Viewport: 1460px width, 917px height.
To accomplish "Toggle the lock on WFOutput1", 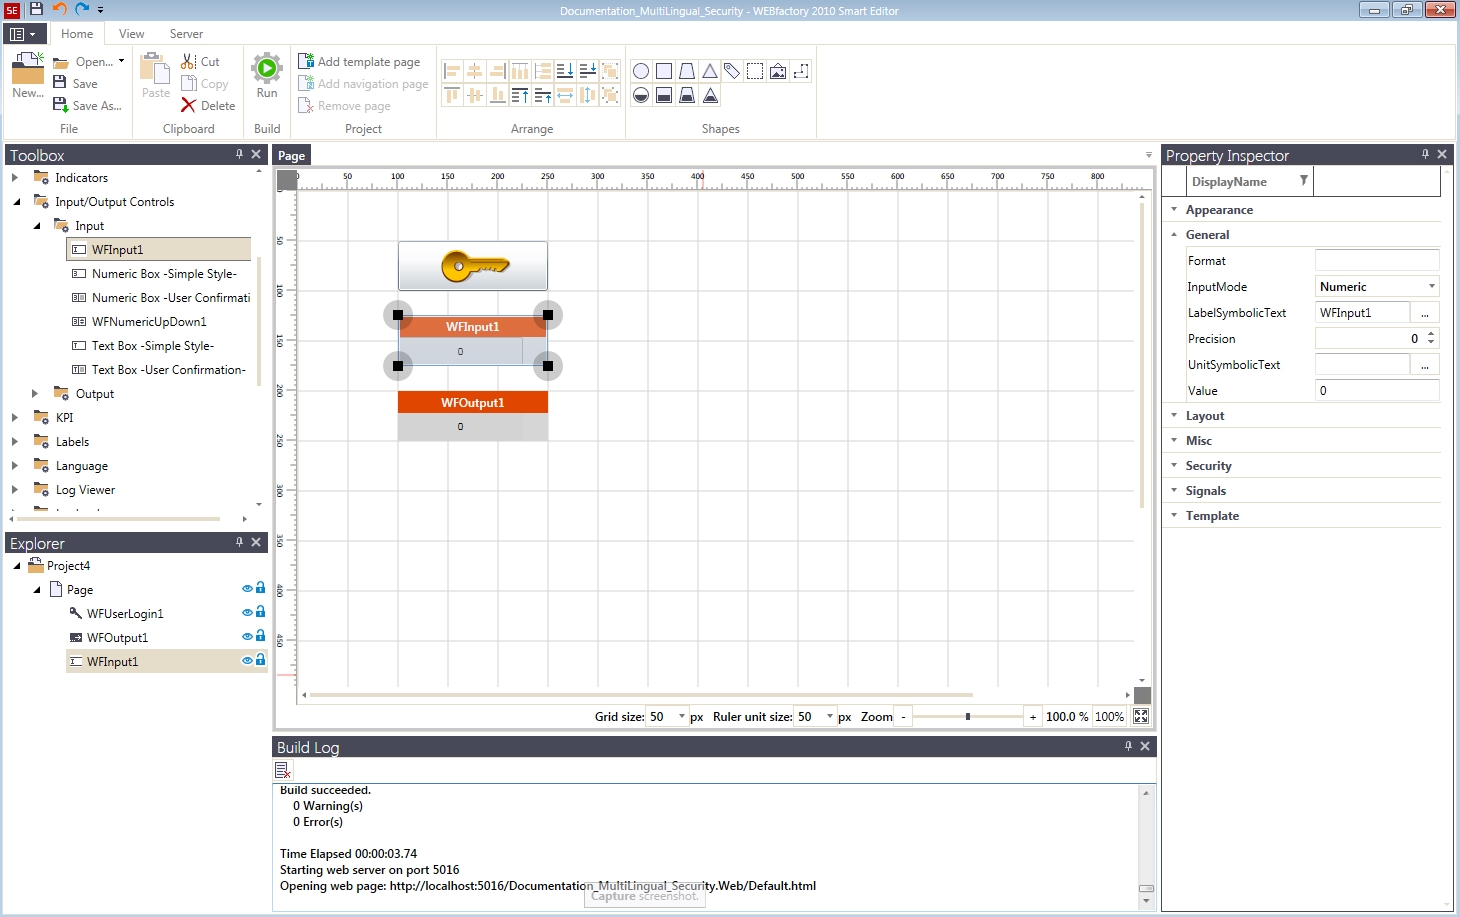I will point(261,637).
